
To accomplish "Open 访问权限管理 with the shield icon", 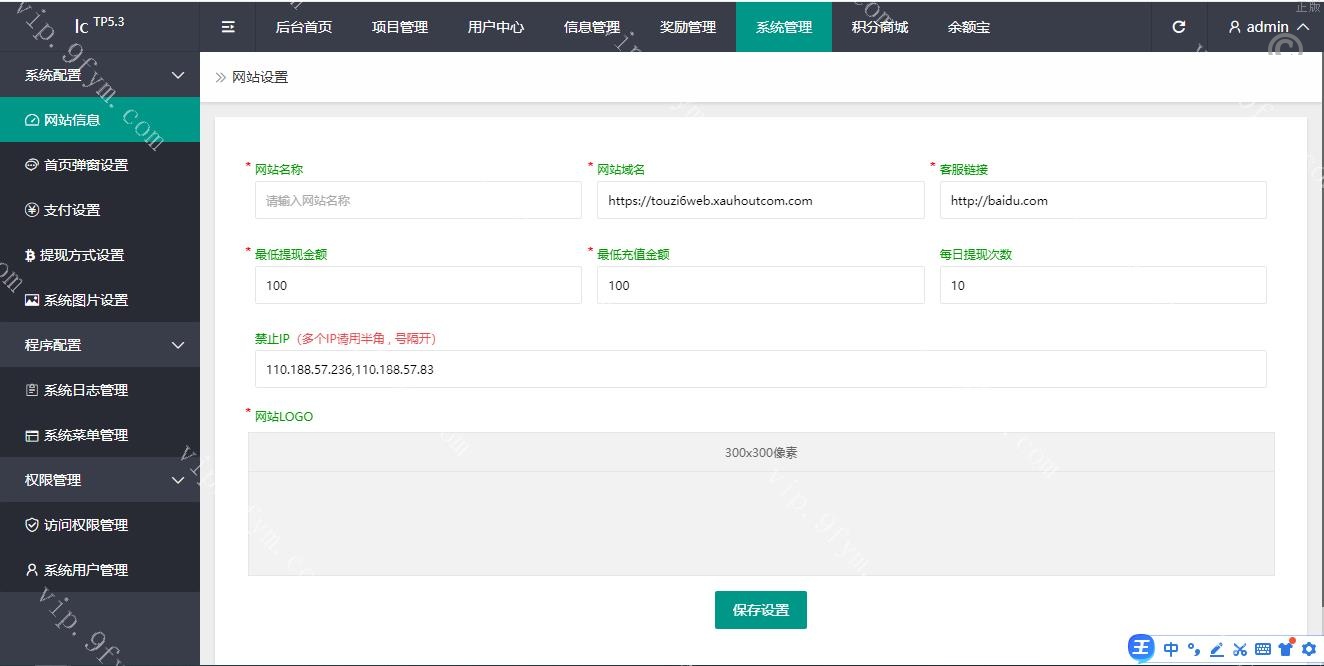I will click(86, 525).
